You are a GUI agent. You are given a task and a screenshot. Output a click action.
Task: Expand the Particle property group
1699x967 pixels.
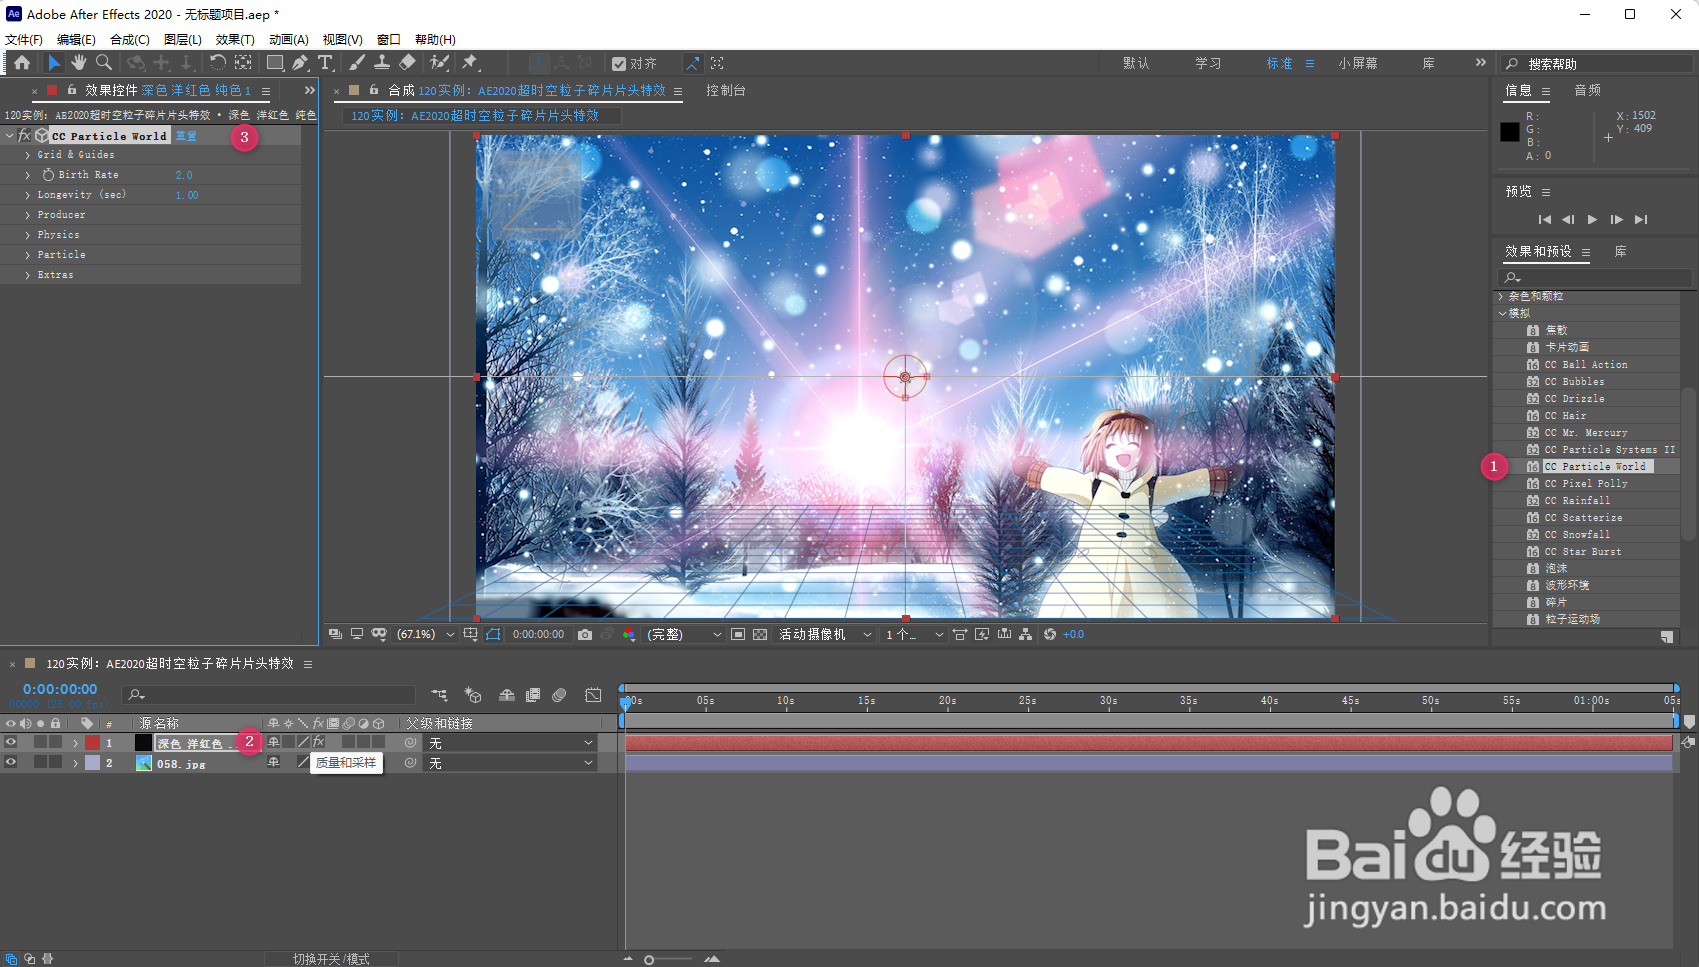click(28, 255)
